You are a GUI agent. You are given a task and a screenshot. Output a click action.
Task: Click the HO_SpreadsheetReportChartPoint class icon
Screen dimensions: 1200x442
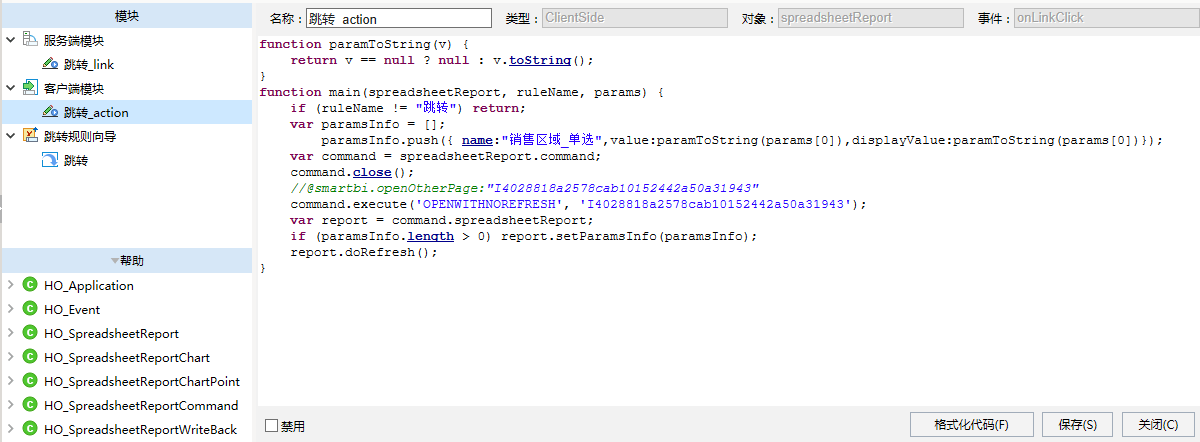(29, 381)
